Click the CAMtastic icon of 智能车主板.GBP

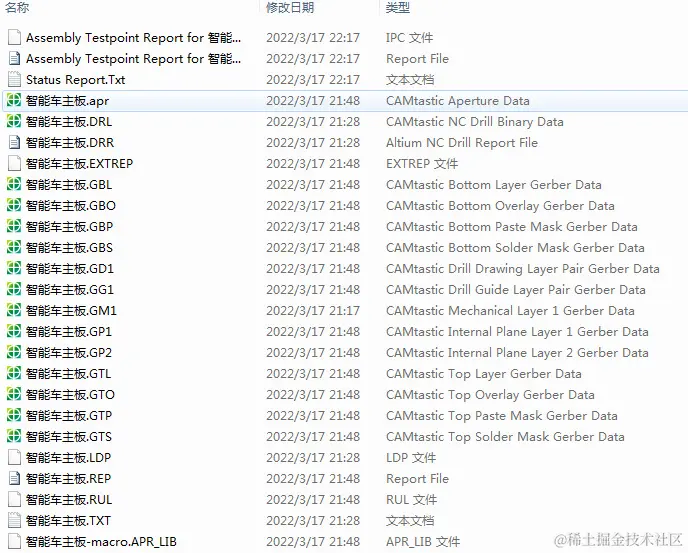(14, 226)
